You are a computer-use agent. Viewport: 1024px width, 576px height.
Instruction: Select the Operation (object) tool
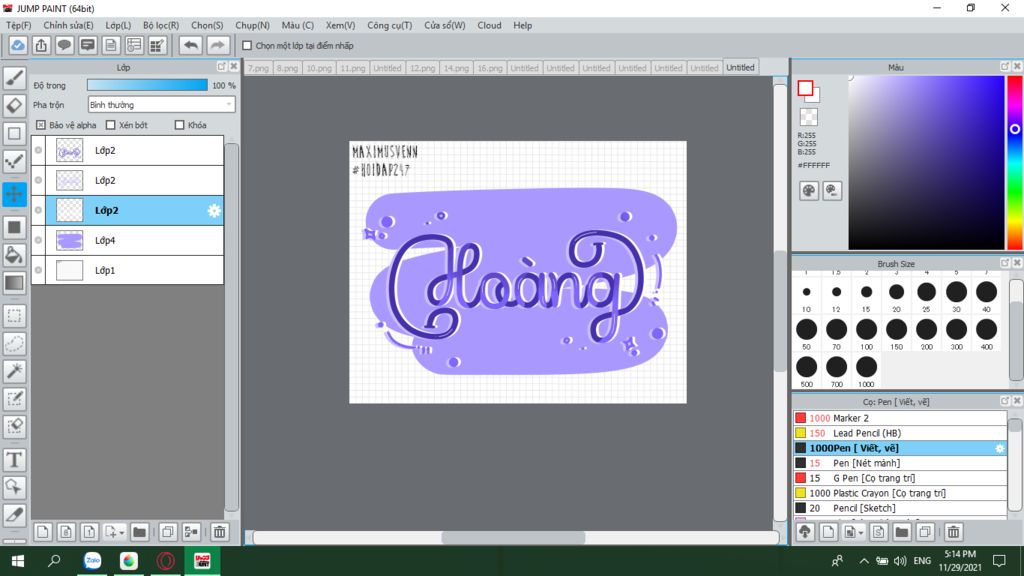click(x=14, y=487)
